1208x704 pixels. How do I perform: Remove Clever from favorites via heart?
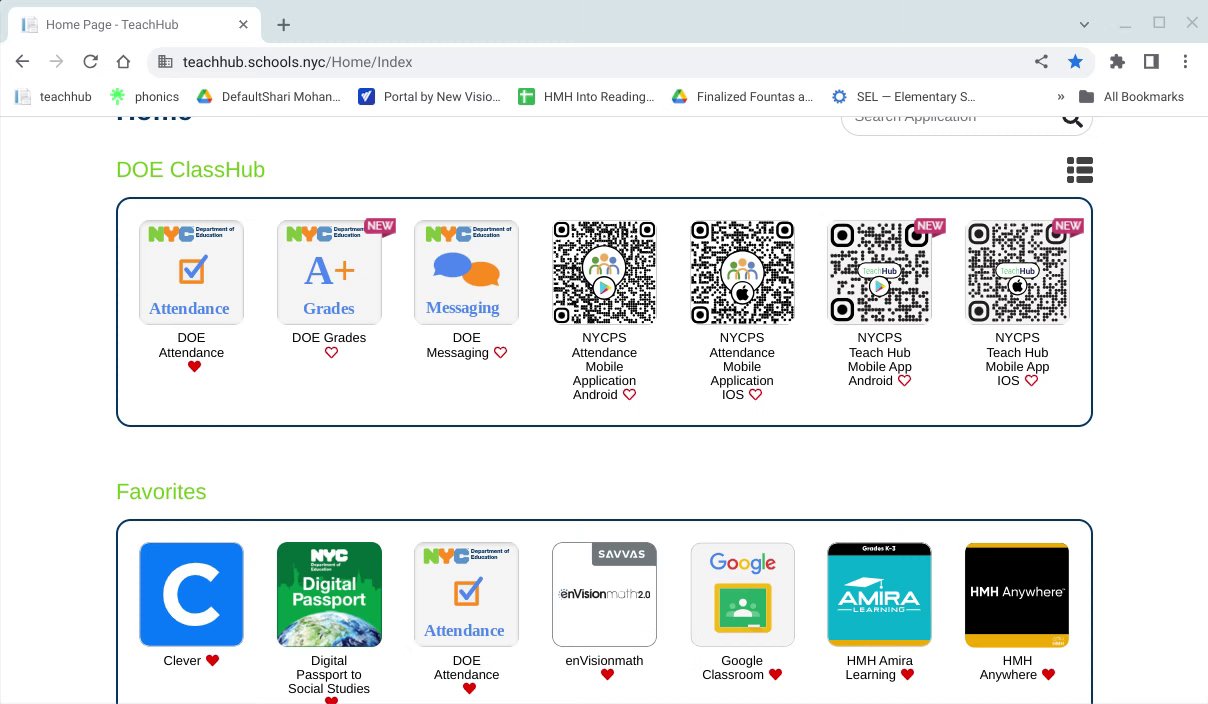point(212,661)
